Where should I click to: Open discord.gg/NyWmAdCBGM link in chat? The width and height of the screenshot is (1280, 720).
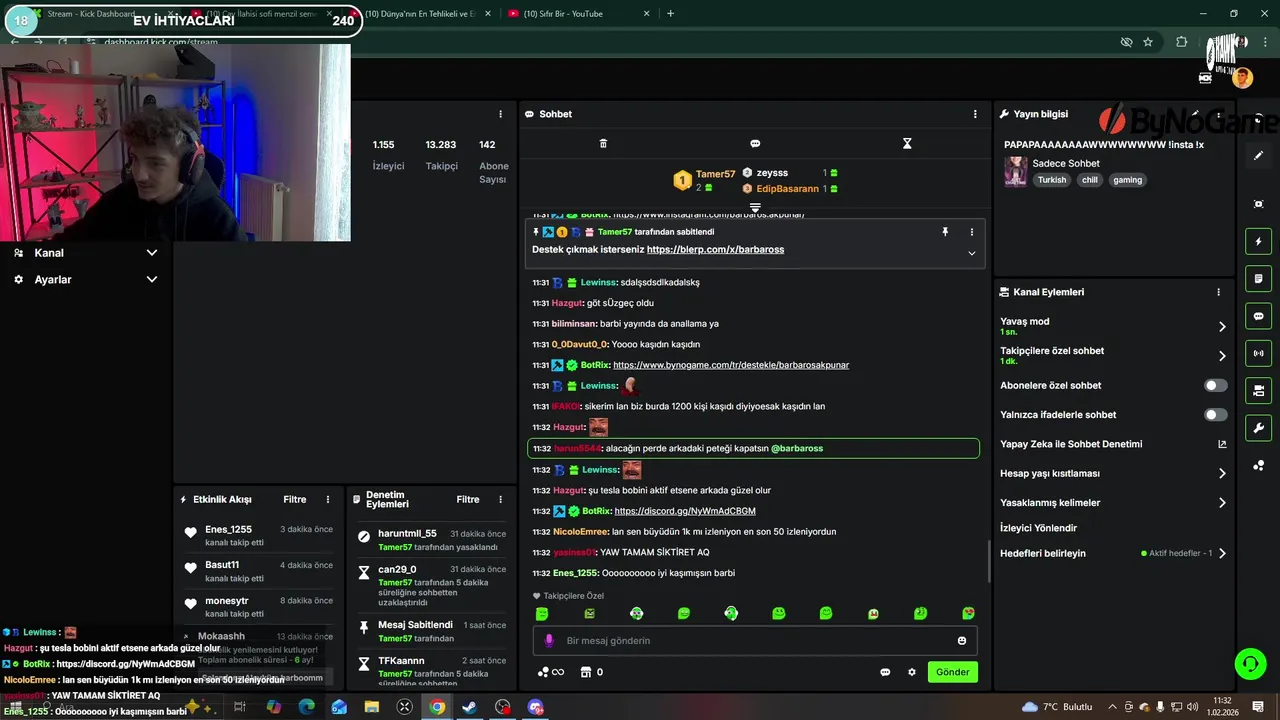[x=685, y=511]
